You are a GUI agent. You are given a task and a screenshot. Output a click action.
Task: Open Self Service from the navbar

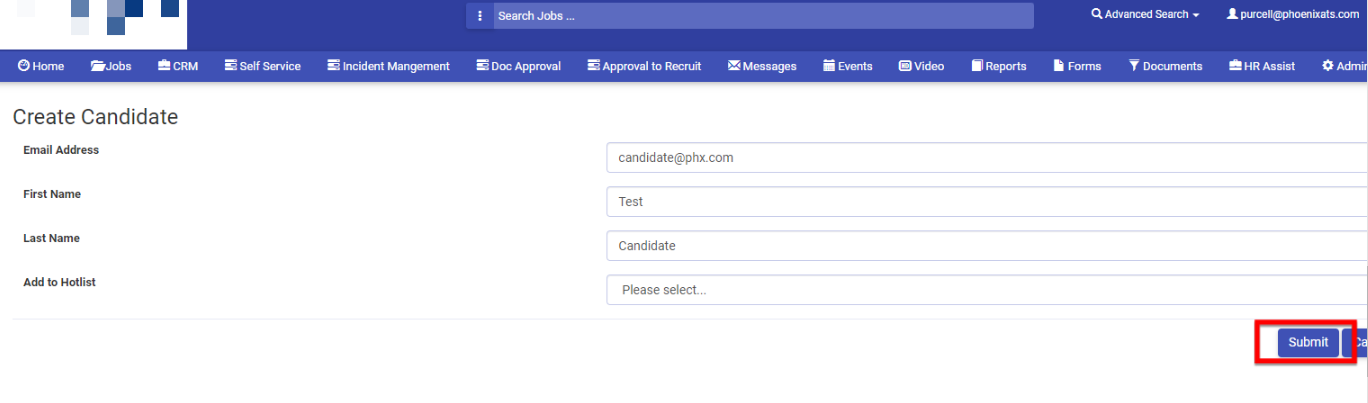point(263,66)
